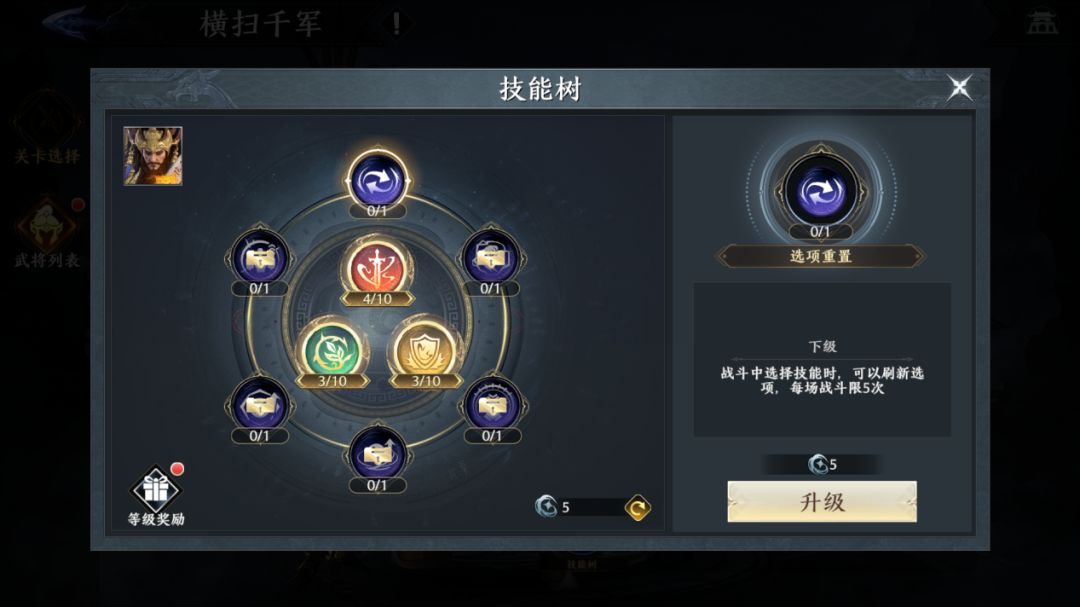Click the gold reset arrow beside skill points
Screen dimensions: 1080x607
tap(638, 508)
